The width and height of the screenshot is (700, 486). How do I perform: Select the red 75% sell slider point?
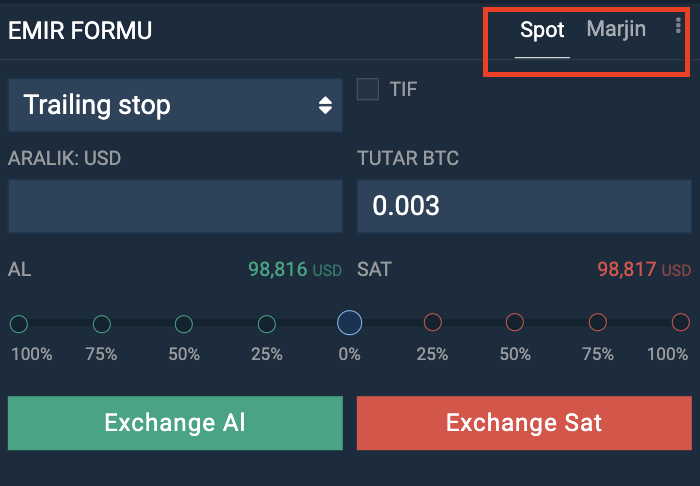598,322
